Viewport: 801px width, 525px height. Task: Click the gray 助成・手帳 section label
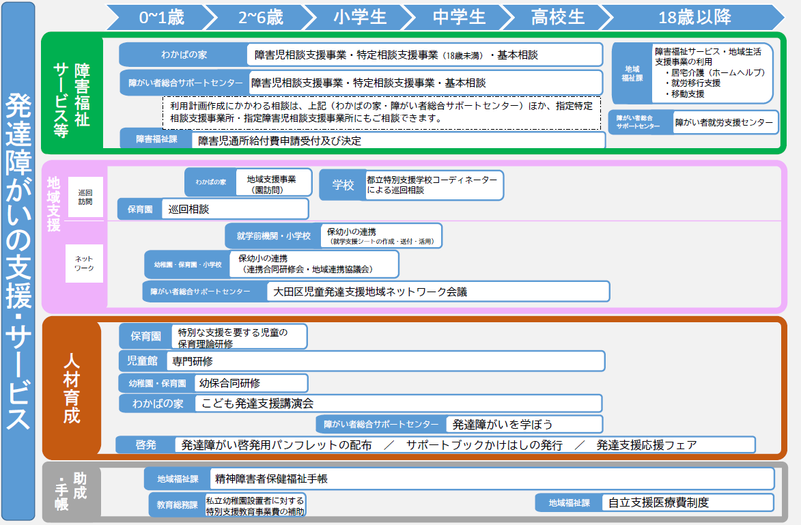71,491
